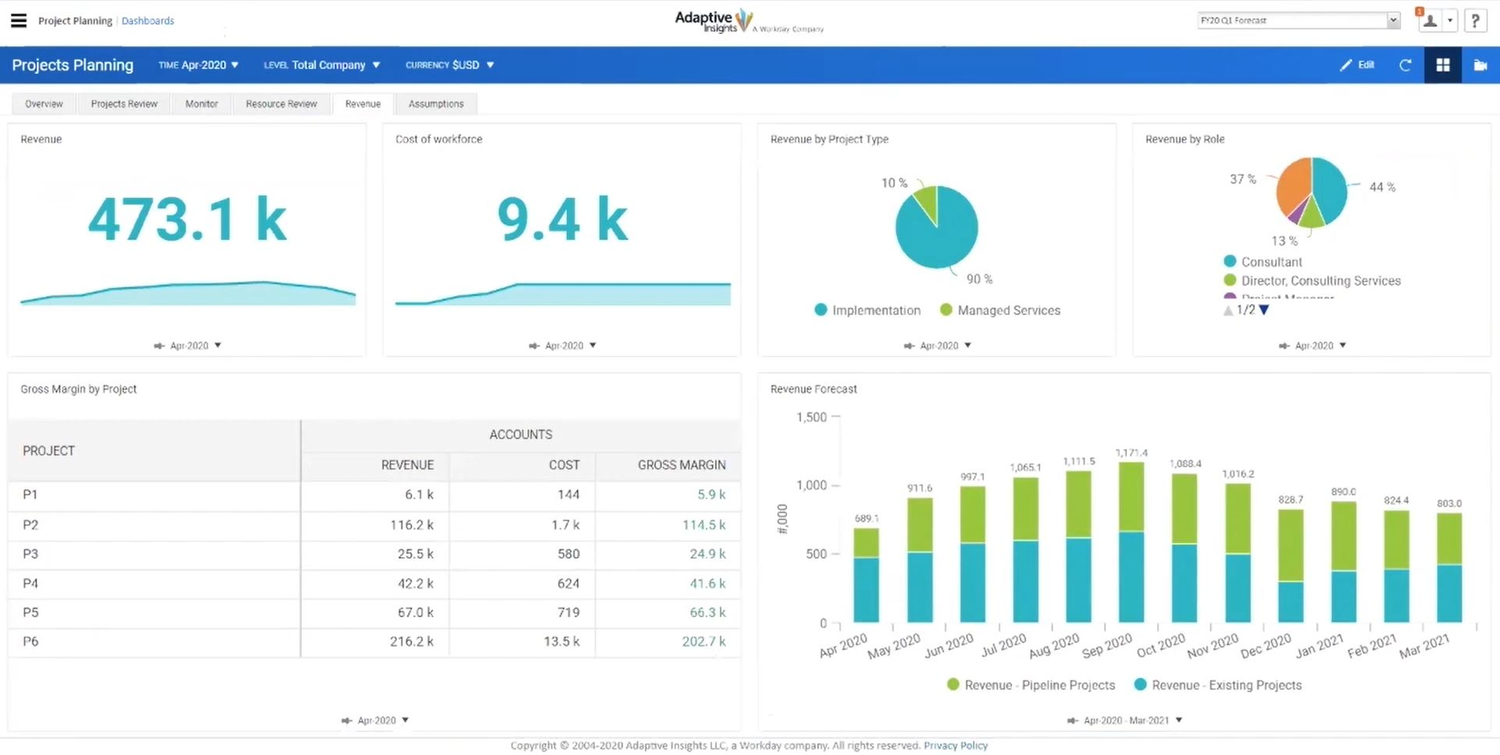Open the LEVEL Total Company dropdown
This screenshot has width=1500, height=755.
click(322, 64)
